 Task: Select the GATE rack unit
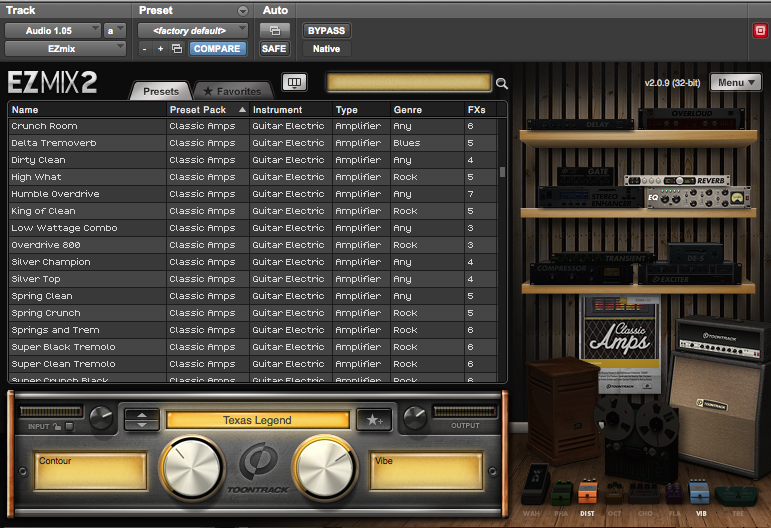click(x=584, y=176)
